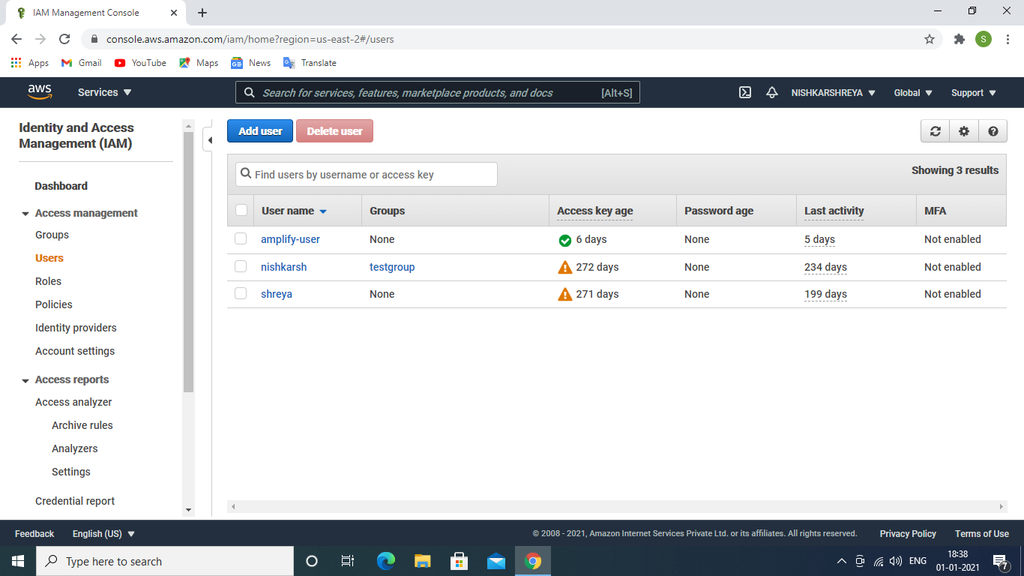This screenshot has width=1024, height=576.
Task: Open CloudShell from the top navigation bar
Action: coord(744,91)
